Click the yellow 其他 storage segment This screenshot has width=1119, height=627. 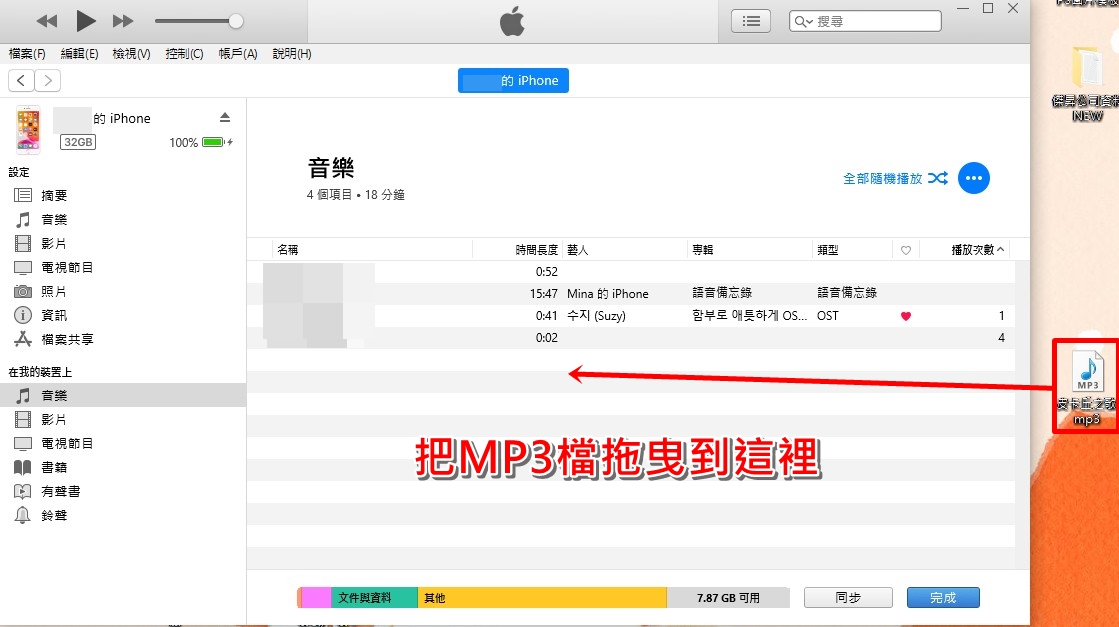542,598
